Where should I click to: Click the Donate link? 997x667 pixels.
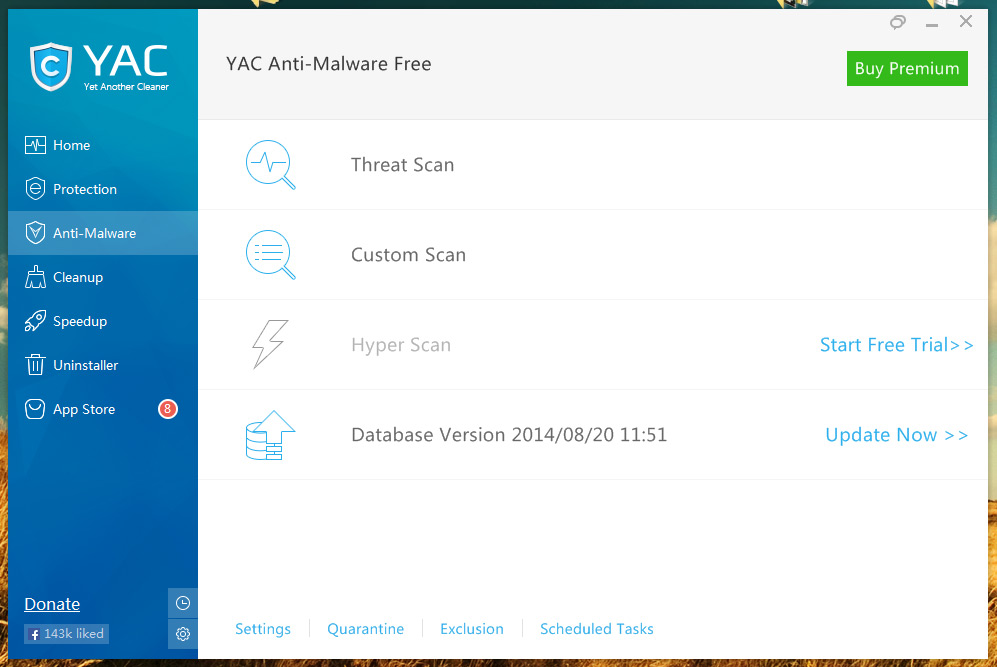[52, 604]
